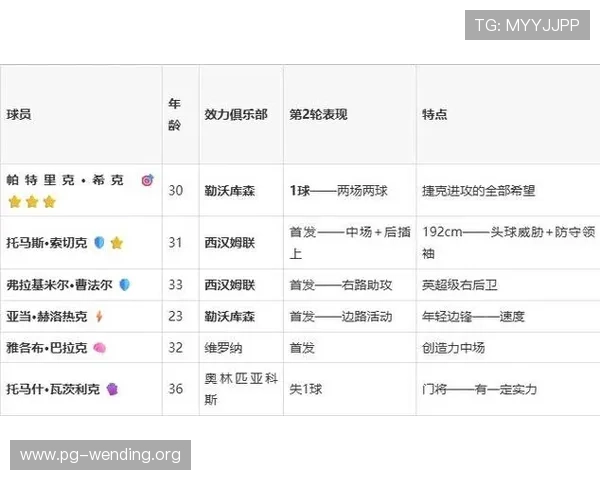Viewport: 600px width, 480px height.
Task: Click the blue shield icon beside 弗拉基米尔·曹法尔
Action: 125,285
